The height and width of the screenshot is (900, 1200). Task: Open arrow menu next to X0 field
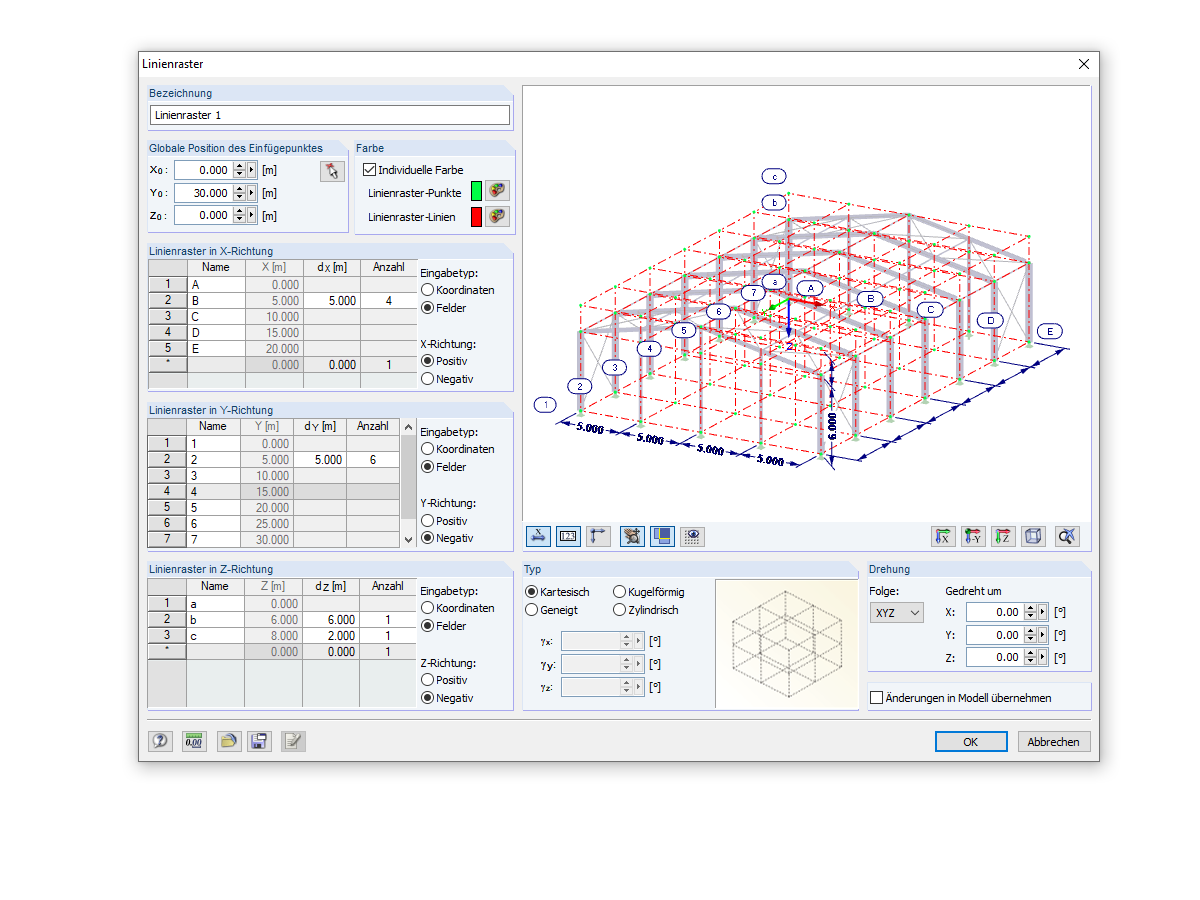pyautogui.click(x=251, y=170)
